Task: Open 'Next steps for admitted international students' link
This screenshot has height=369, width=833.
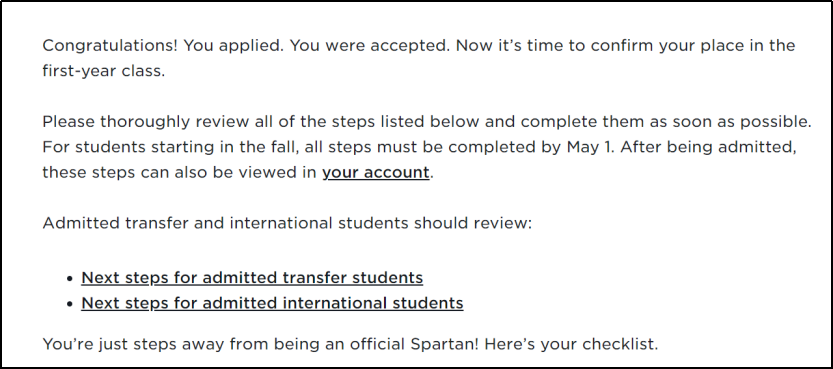Action: coord(272,303)
